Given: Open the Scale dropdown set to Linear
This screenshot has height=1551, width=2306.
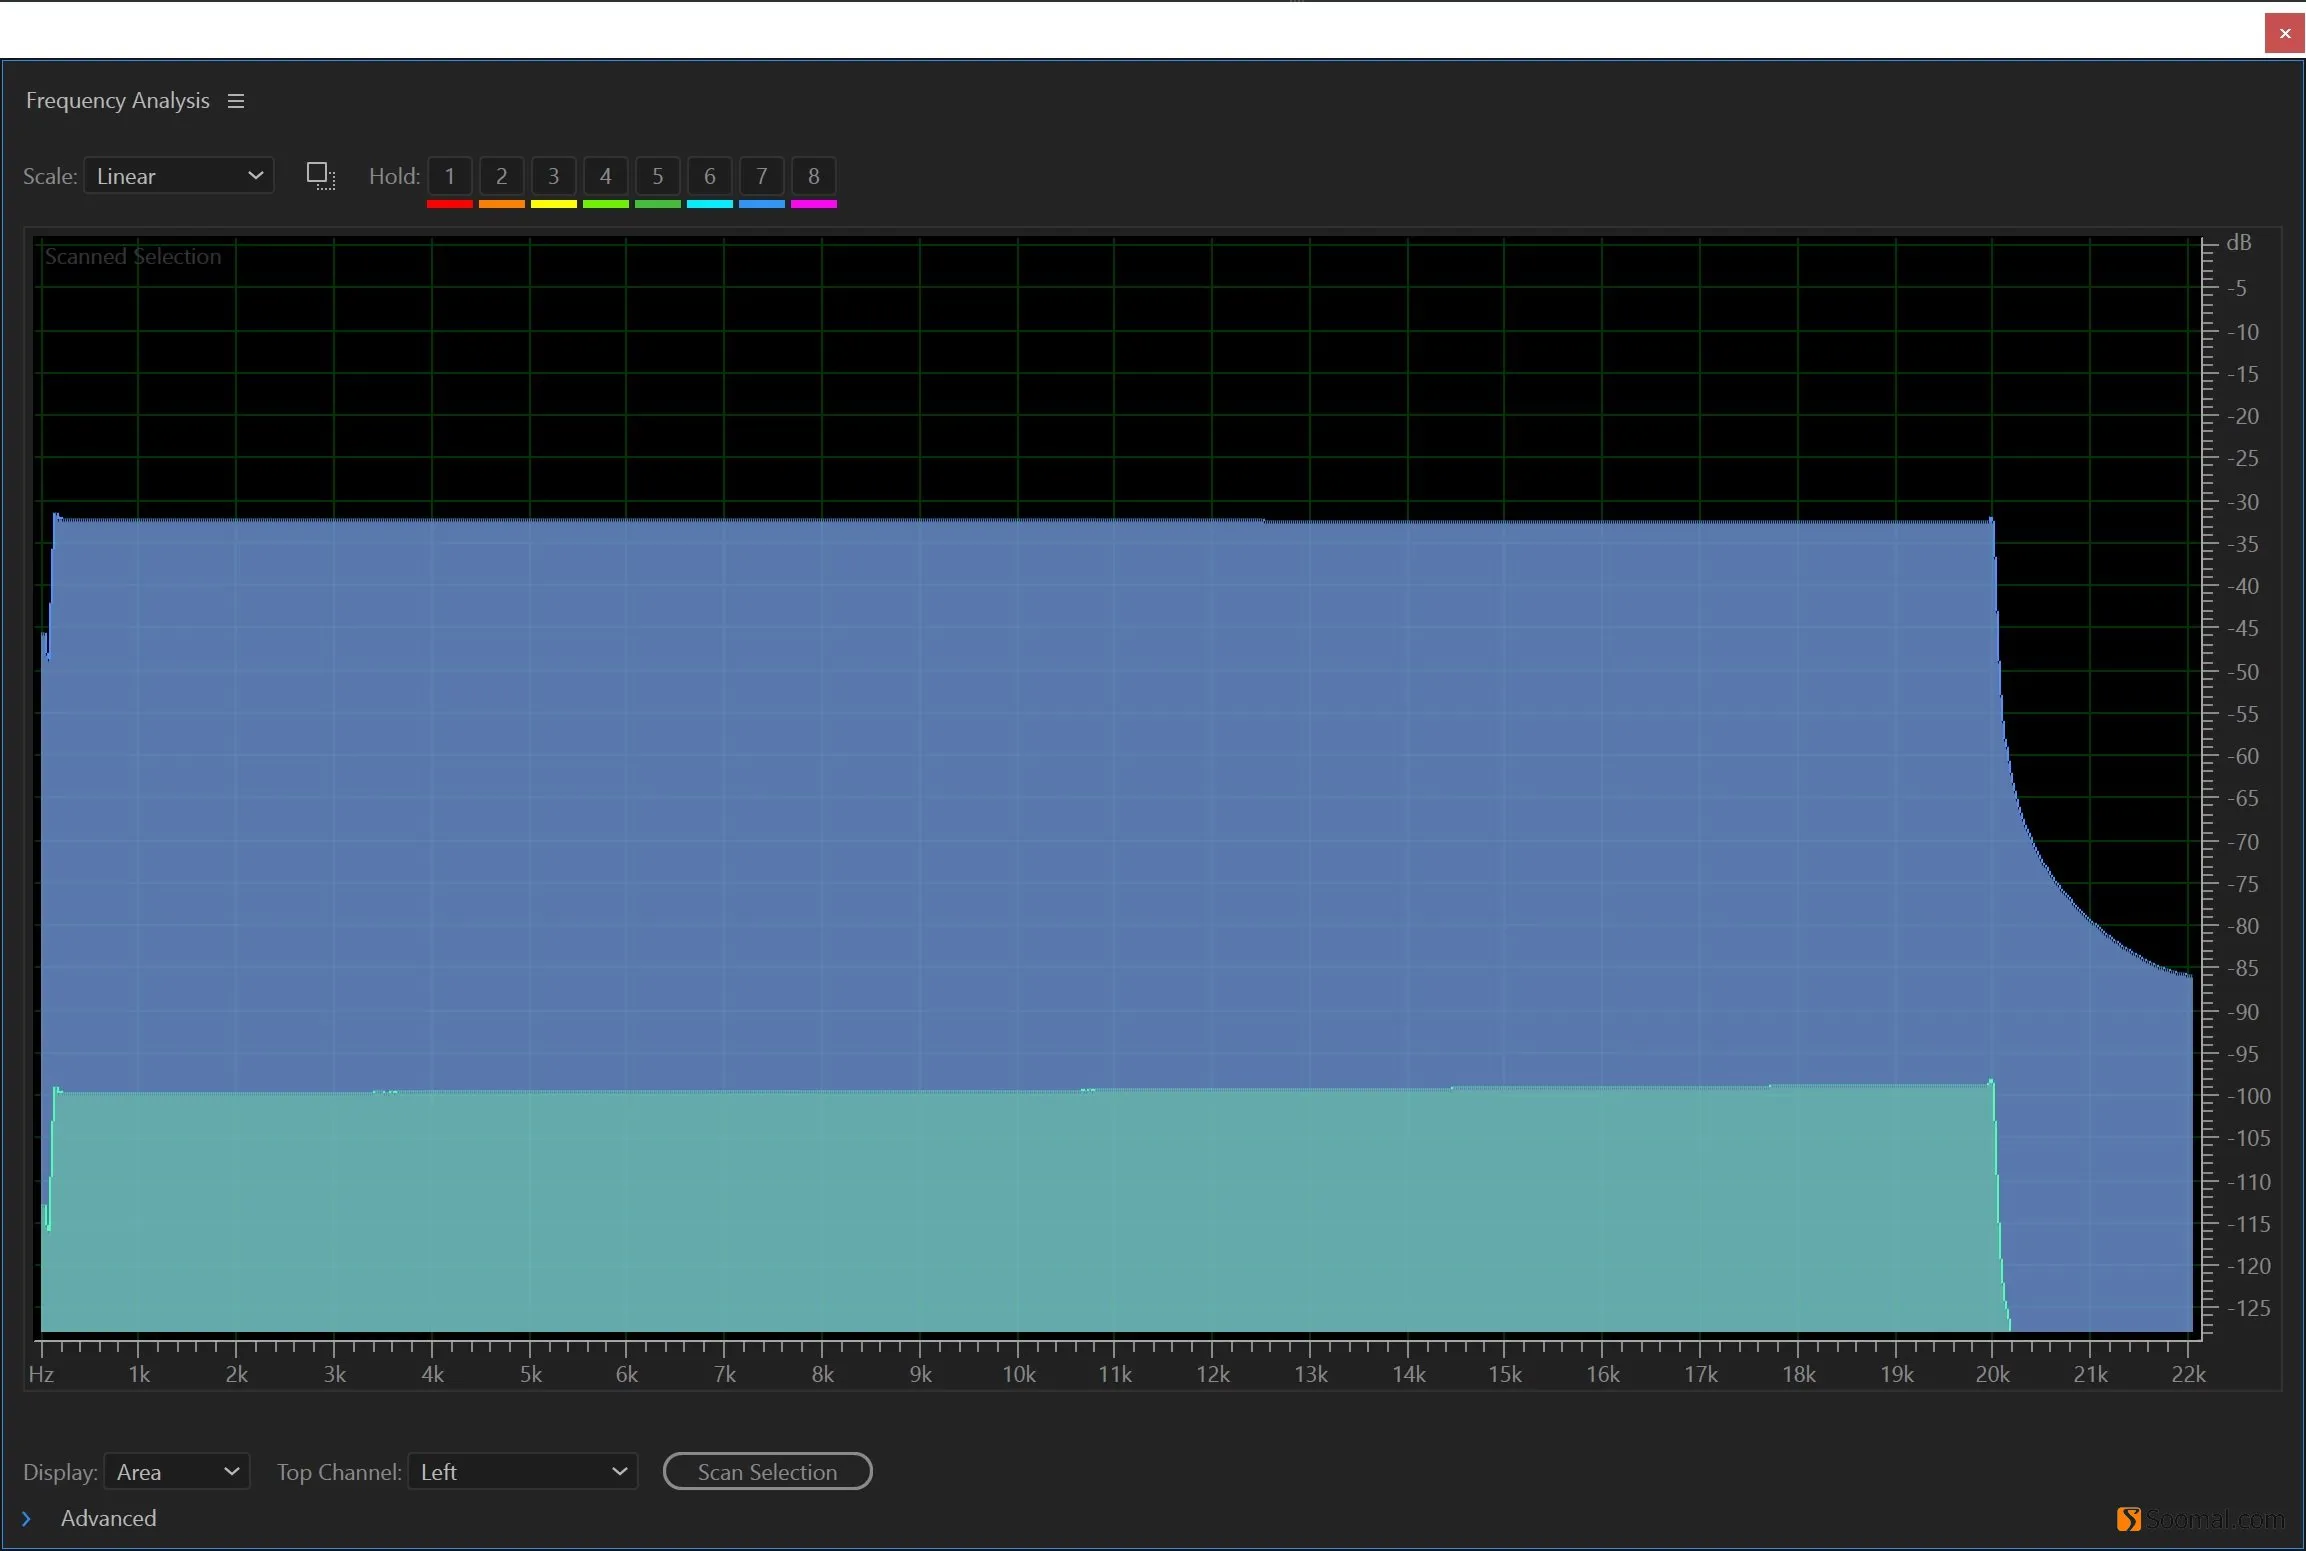Looking at the screenshot, I should [x=179, y=177].
